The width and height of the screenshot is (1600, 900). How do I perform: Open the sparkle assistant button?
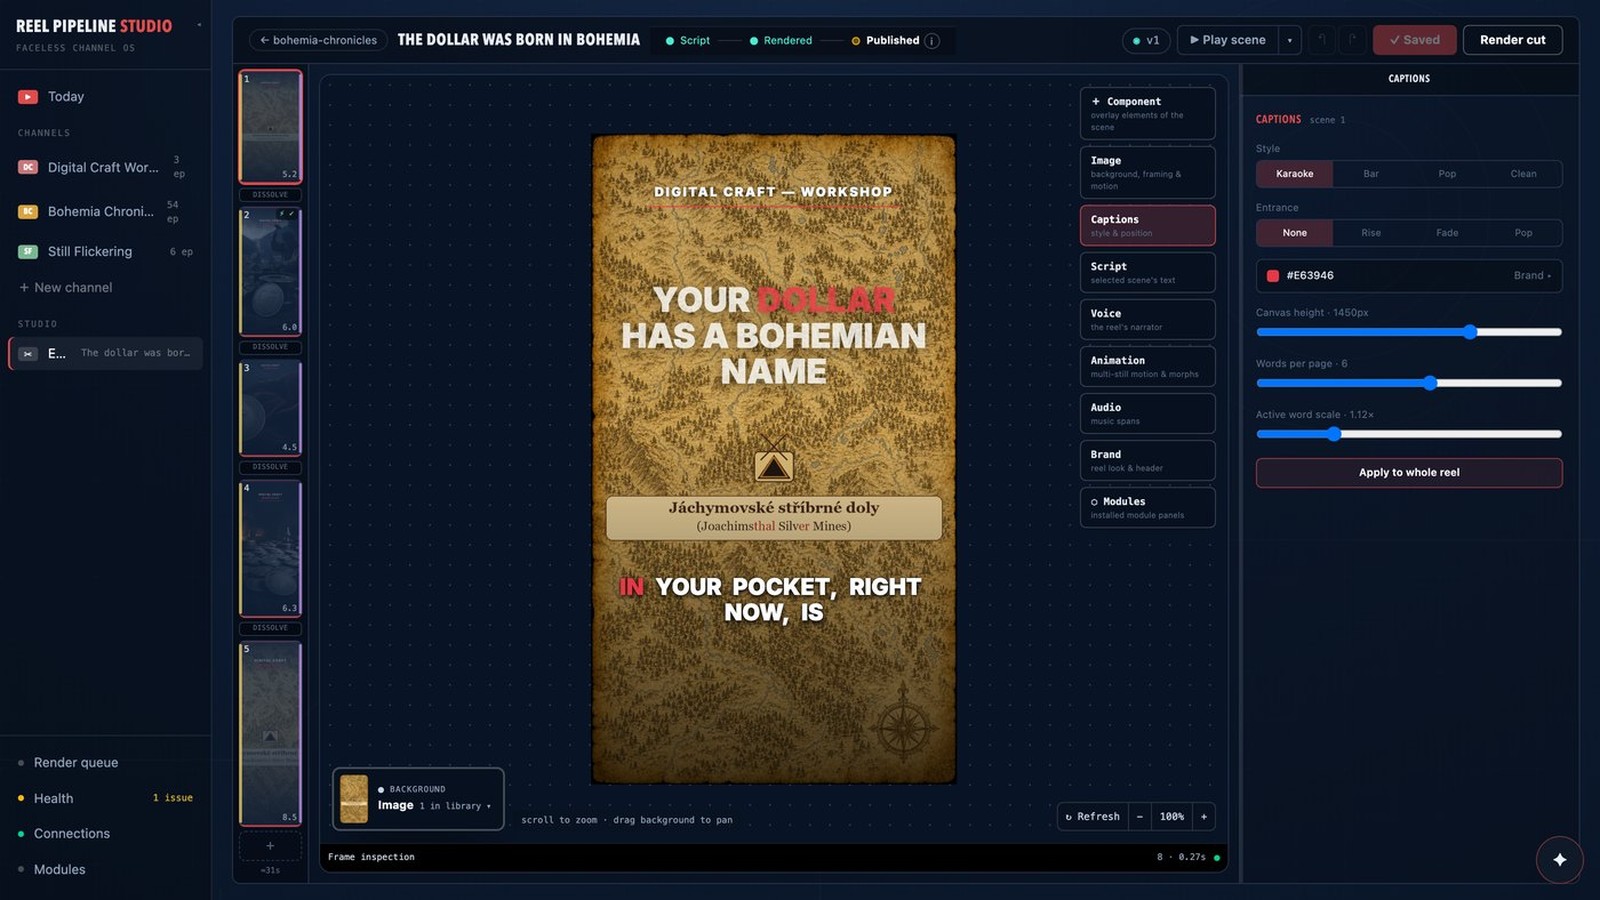coord(1559,859)
